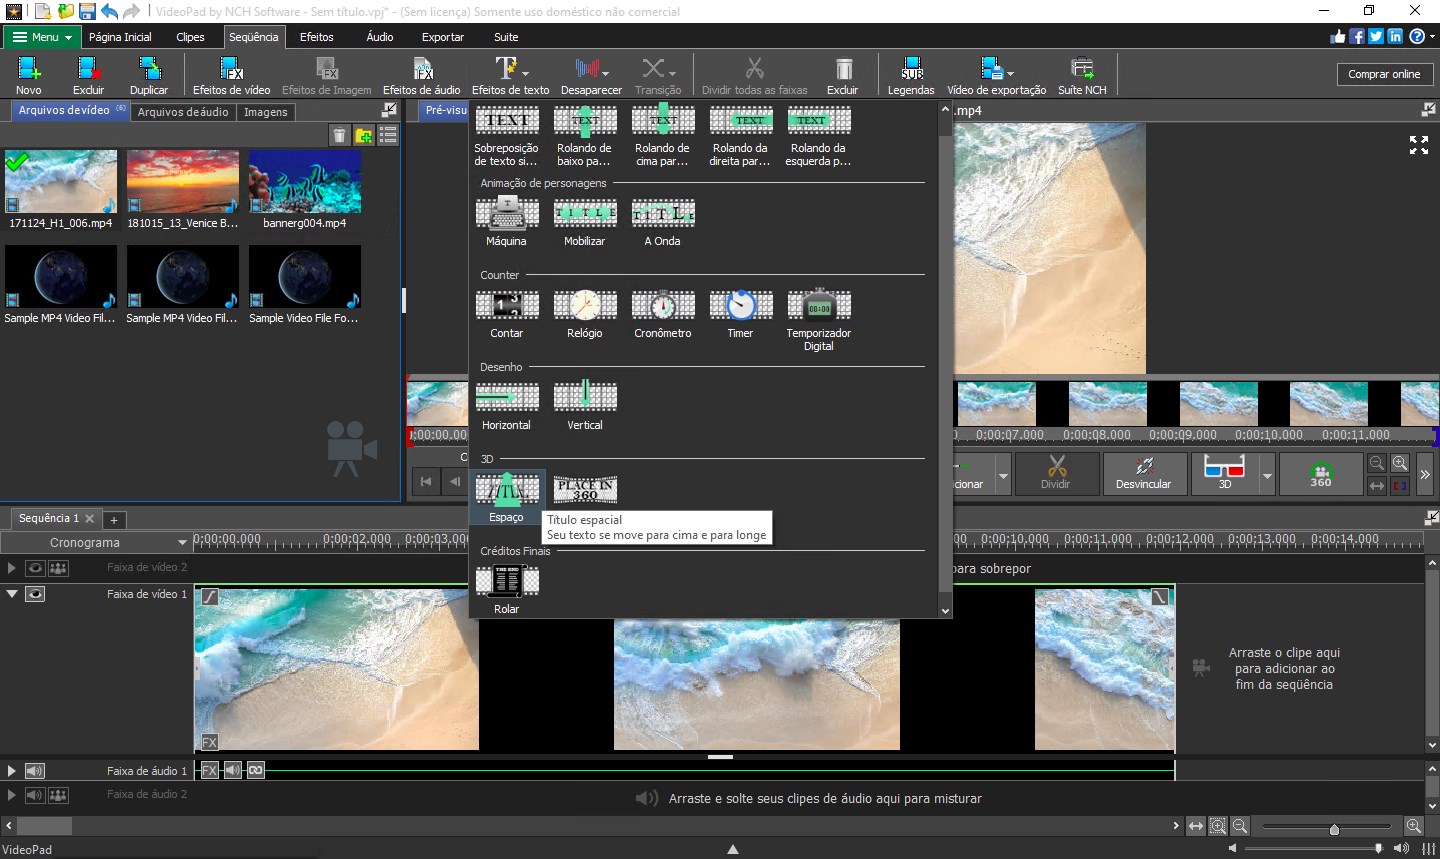Image resolution: width=1440 pixels, height=859 pixels.
Task: Switch to the Exportar tab
Action: coord(442,37)
